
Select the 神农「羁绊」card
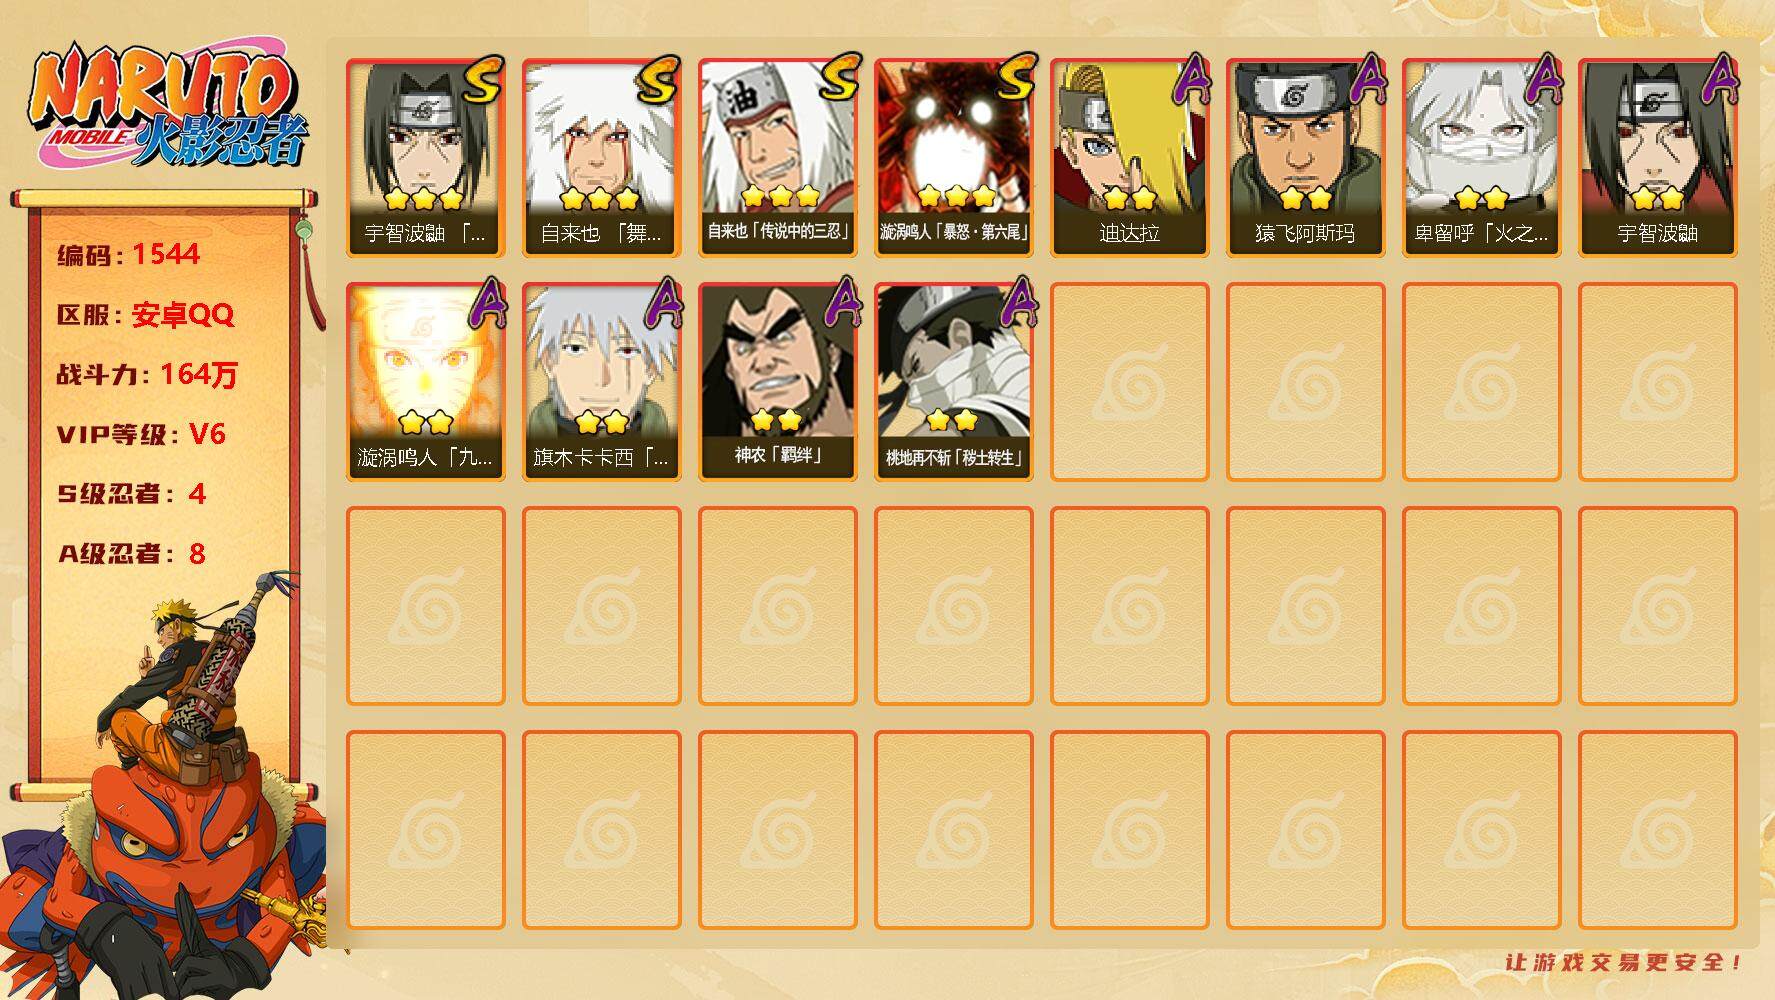(777, 382)
